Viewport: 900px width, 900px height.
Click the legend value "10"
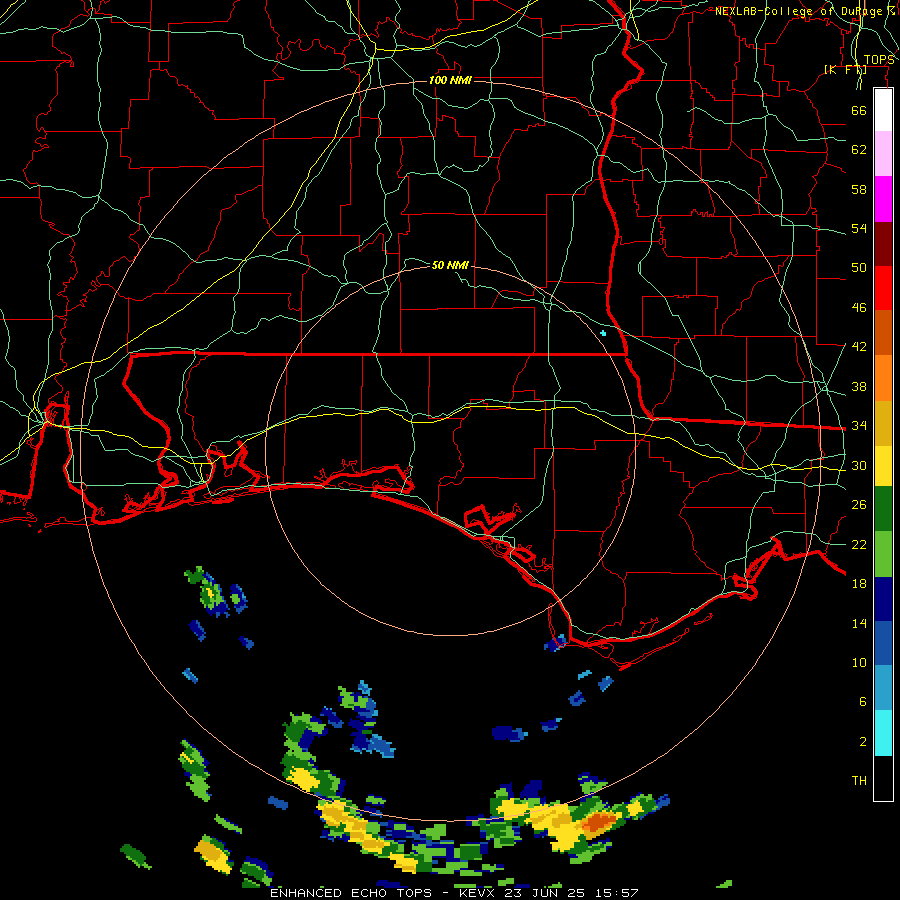click(x=859, y=662)
